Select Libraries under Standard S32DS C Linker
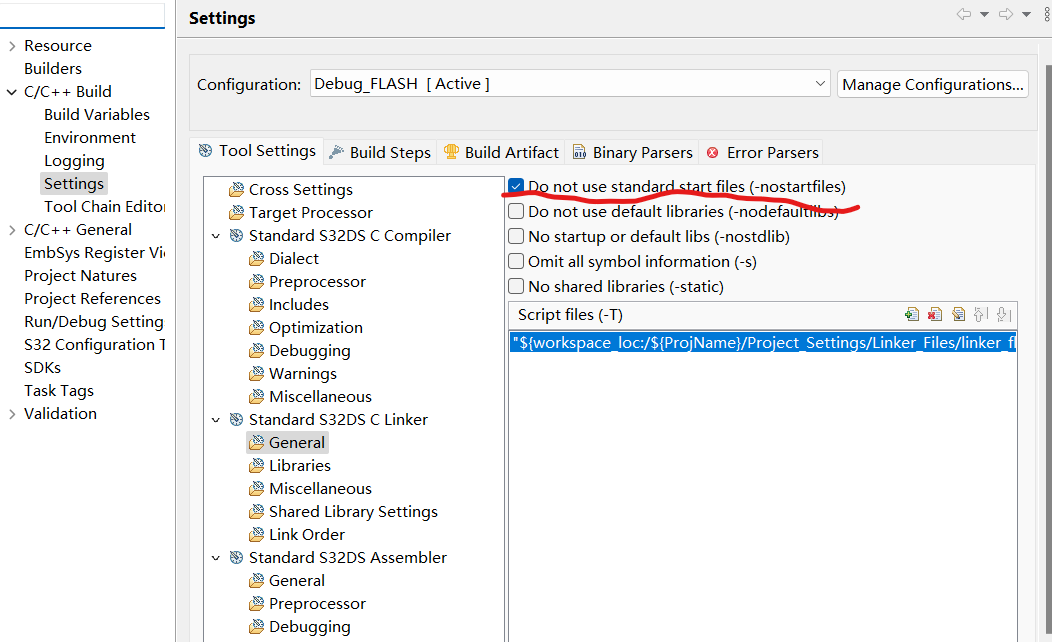The image size is (1052, 642). [x=299, y=465]
